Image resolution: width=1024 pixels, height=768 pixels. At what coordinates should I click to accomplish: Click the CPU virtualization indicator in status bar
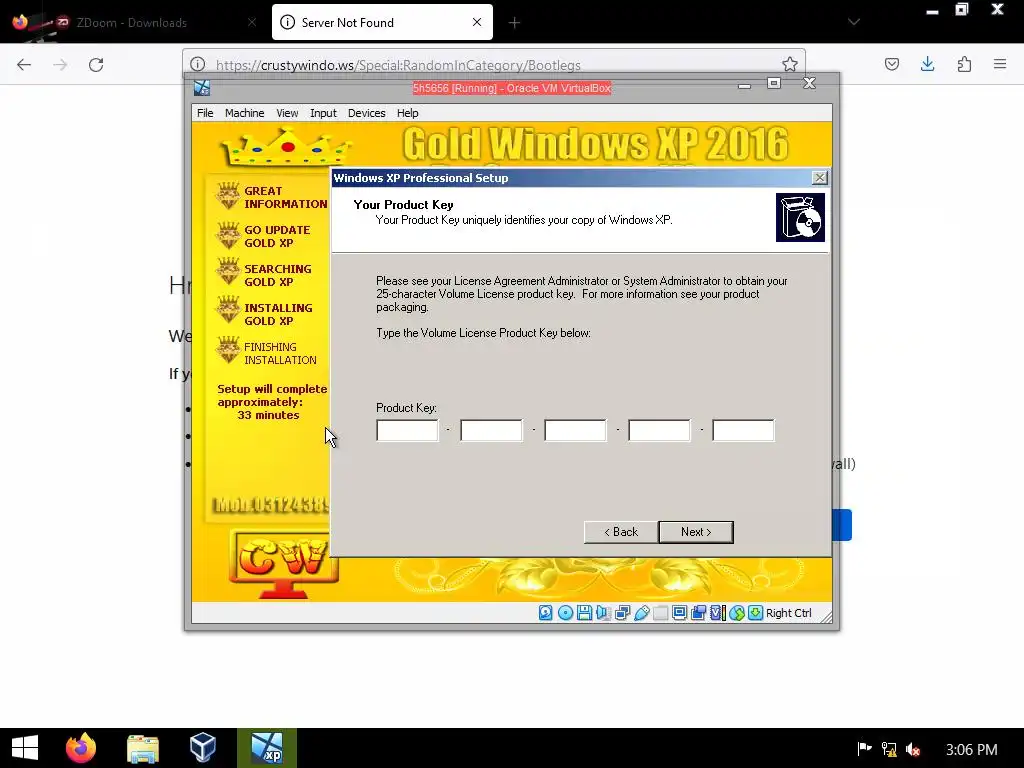tap(718, 613)
